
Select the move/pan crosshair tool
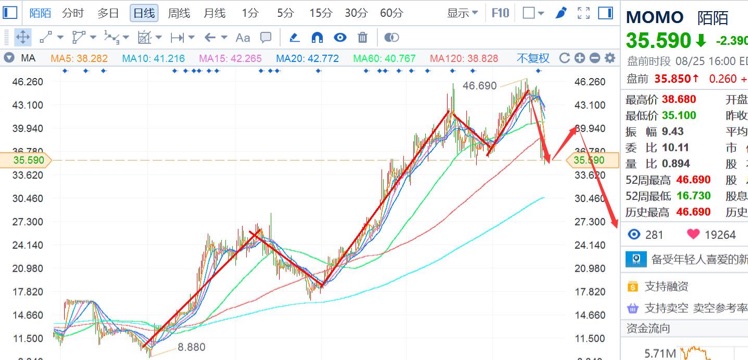click(23, 37)
